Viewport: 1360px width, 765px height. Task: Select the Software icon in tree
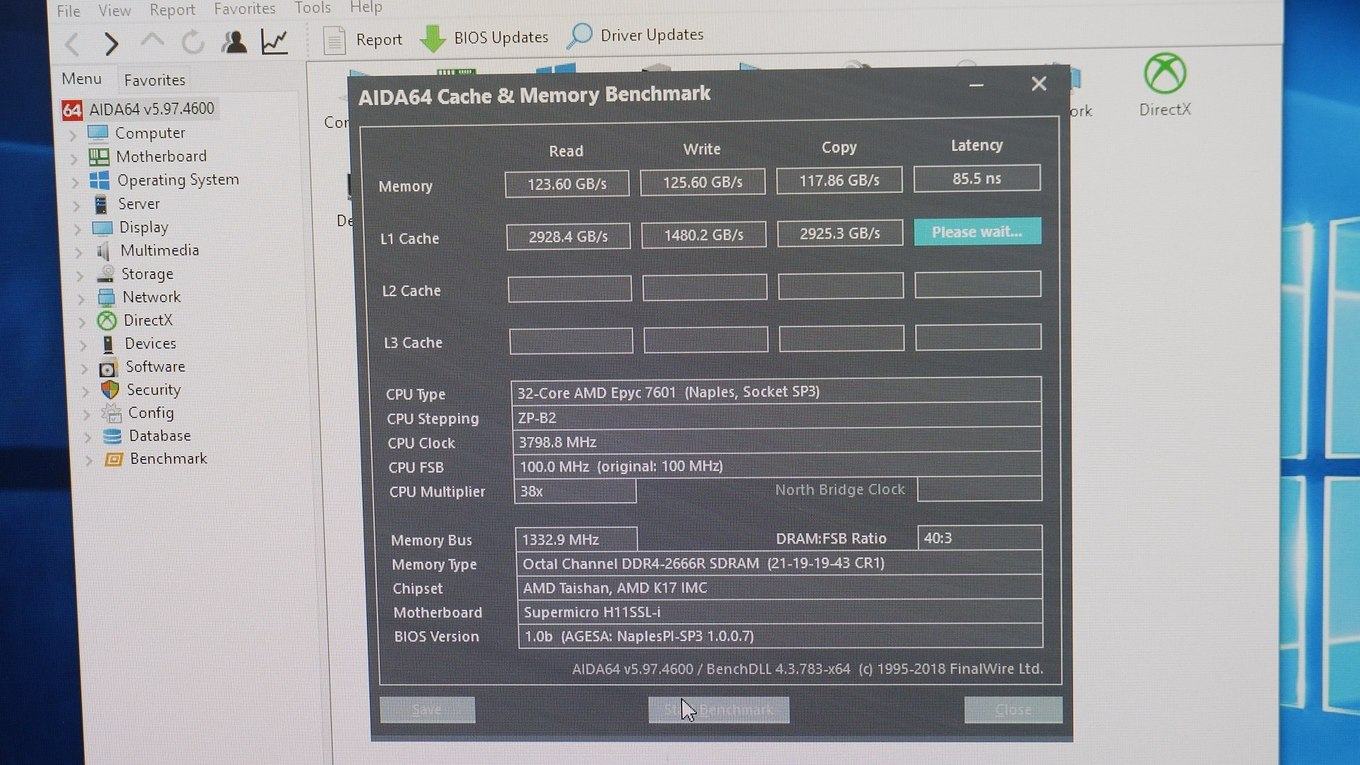(108, 367)
